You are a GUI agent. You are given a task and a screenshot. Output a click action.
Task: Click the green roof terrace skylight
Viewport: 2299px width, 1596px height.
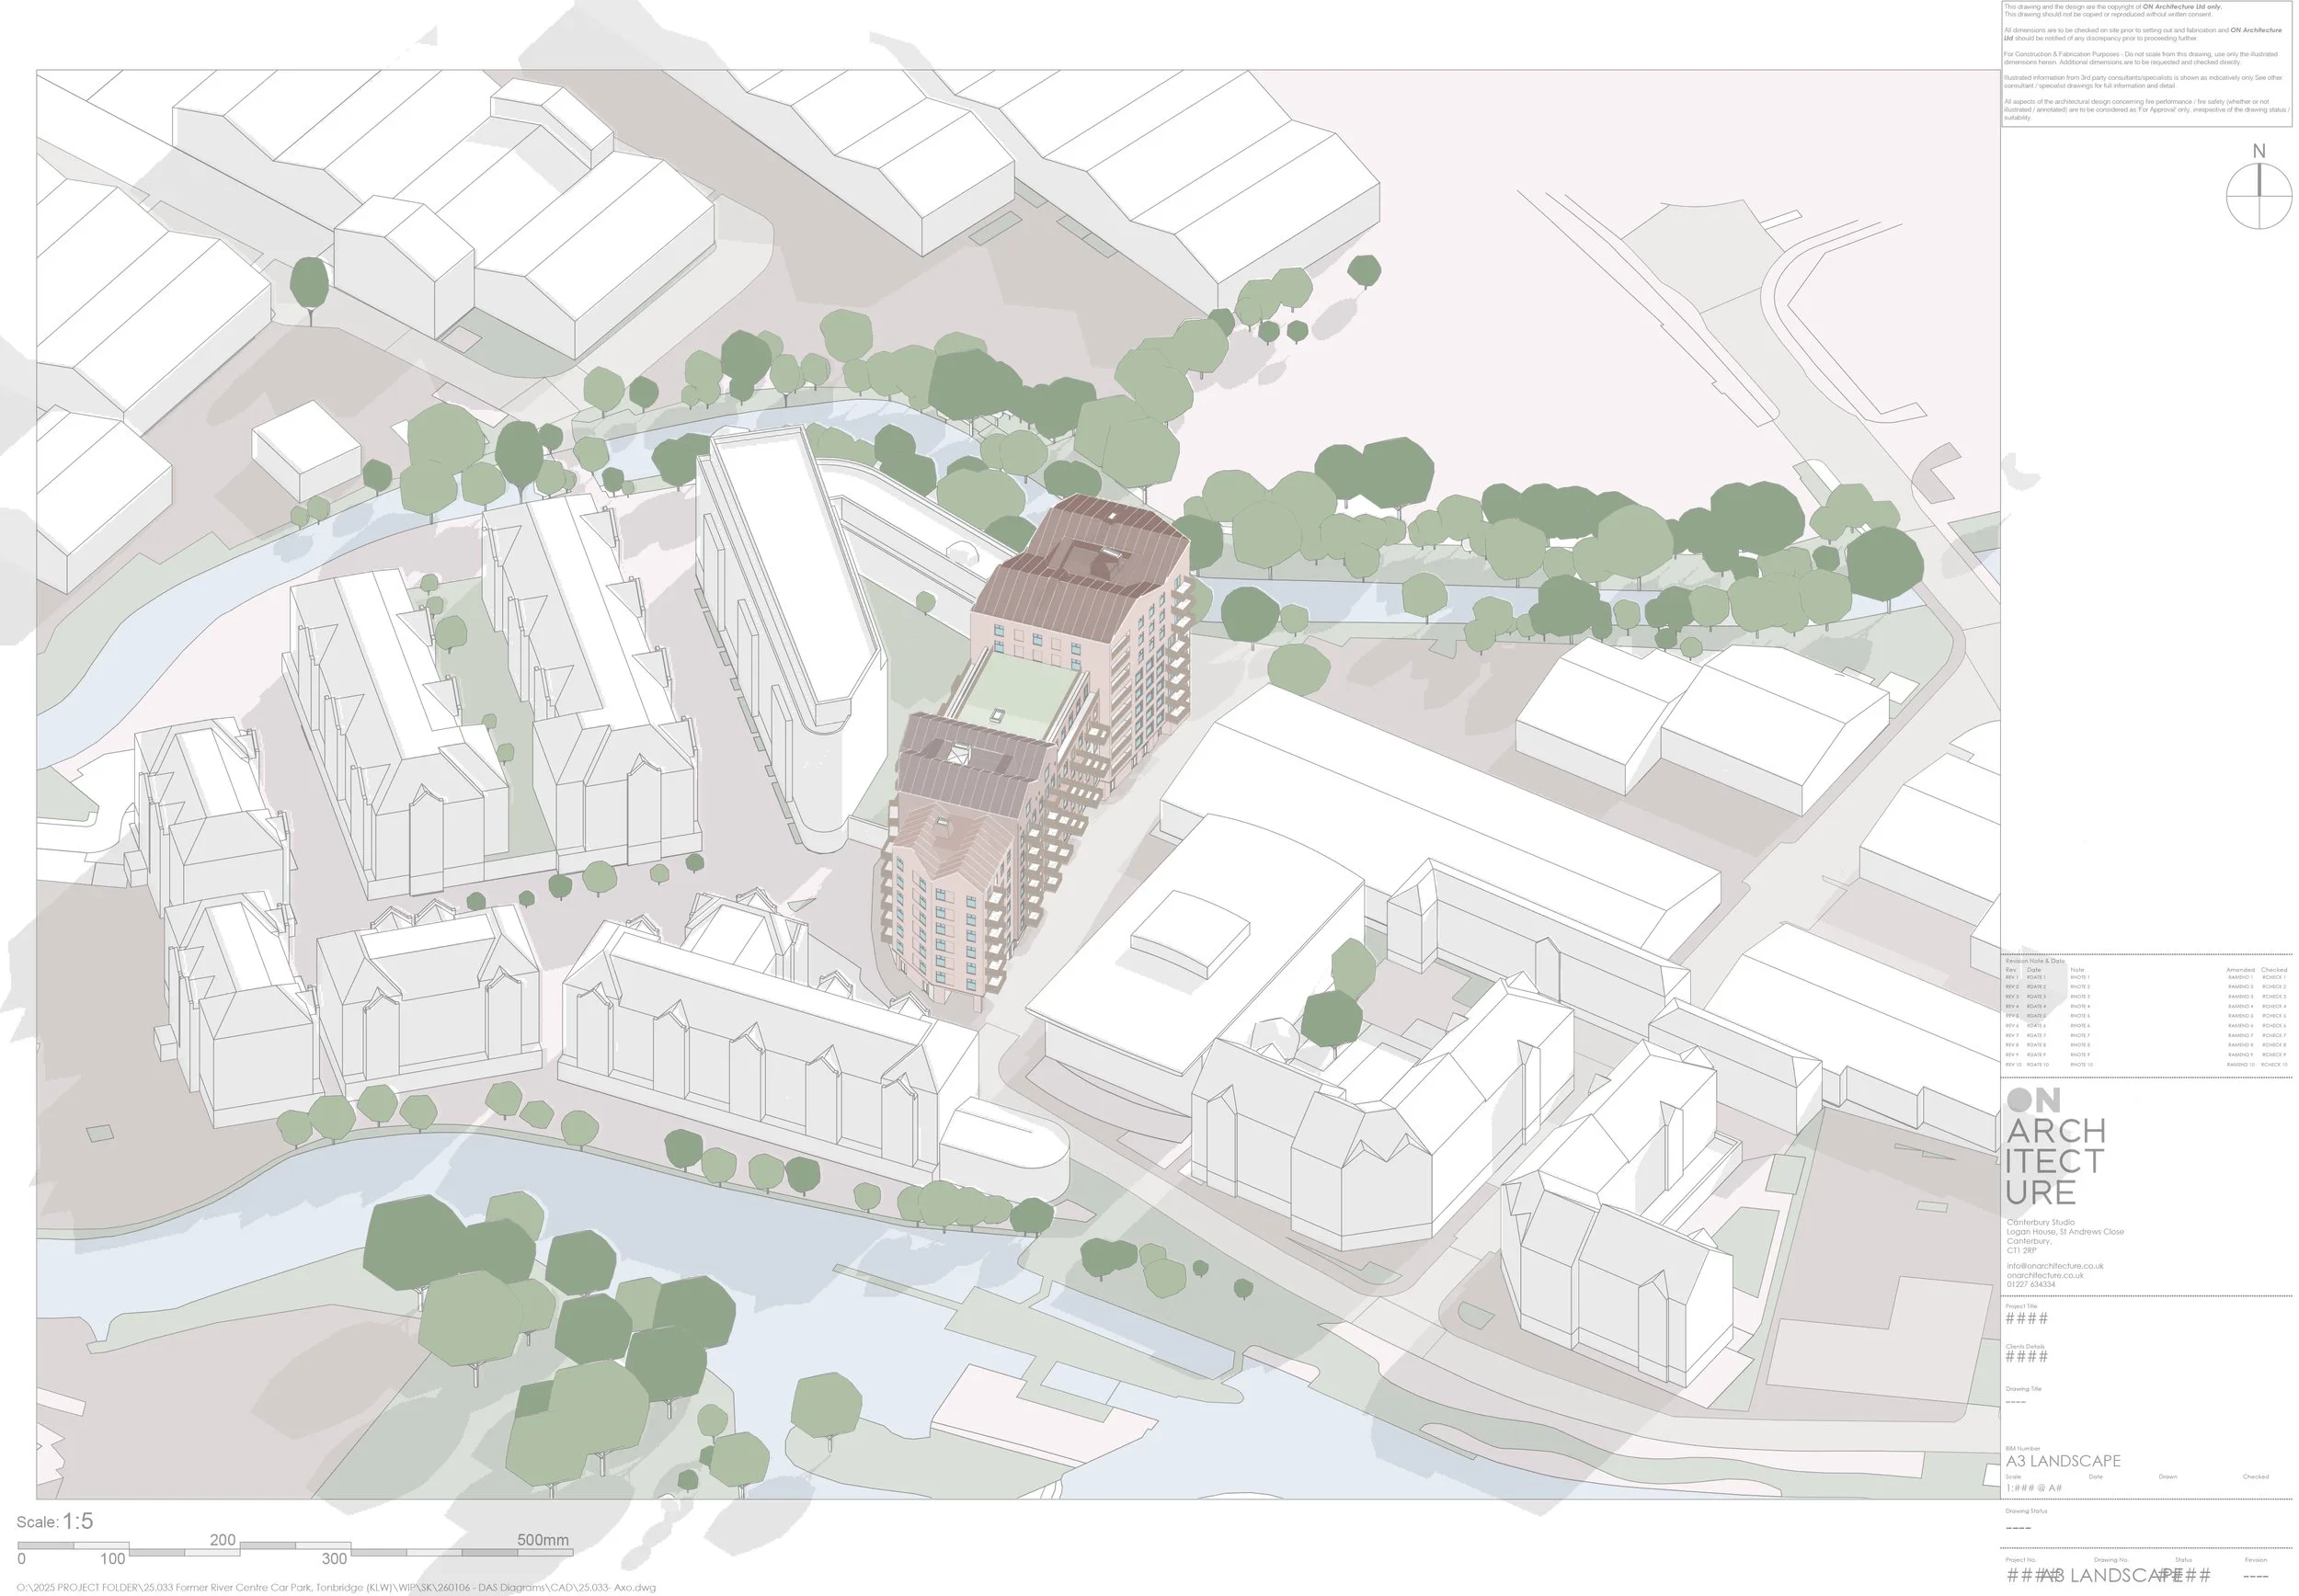998,715
